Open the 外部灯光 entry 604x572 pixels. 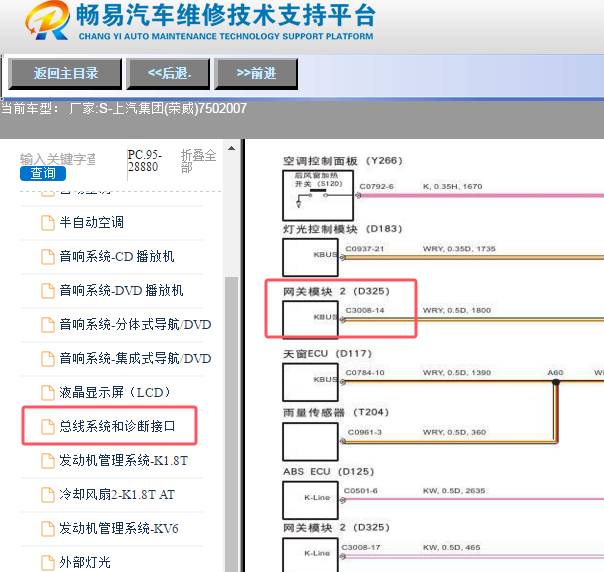(85, 562)
